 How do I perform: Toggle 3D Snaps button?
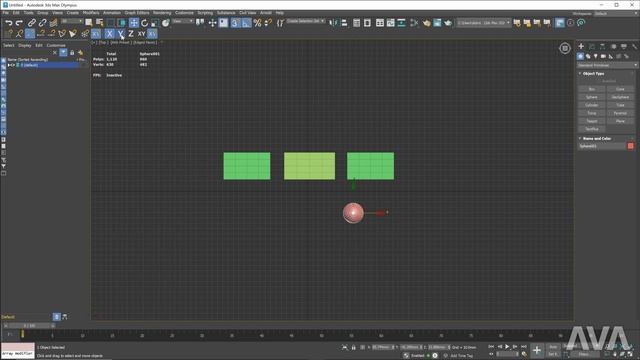[235, 23]
